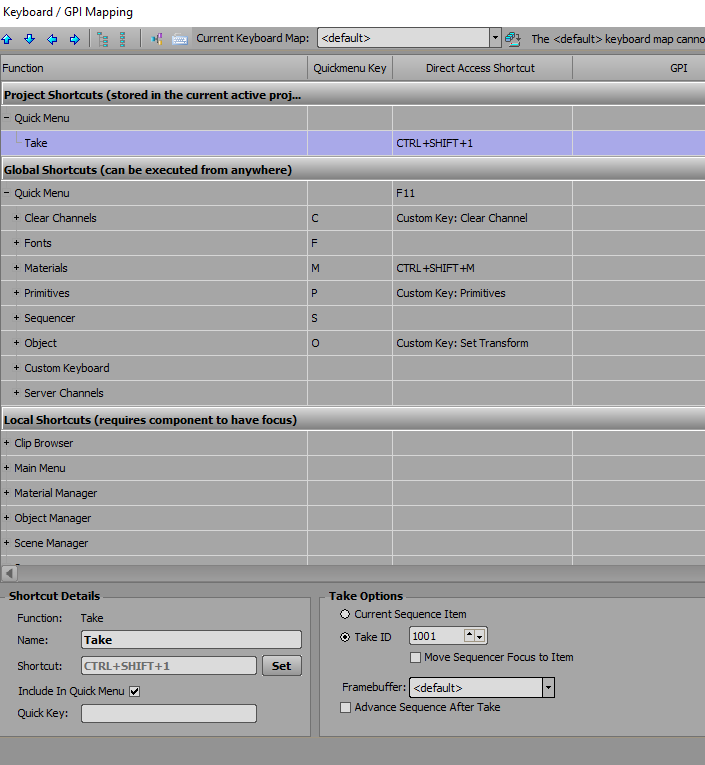Enable Advance Sequence After Take checkbox

tap(345, 707)
